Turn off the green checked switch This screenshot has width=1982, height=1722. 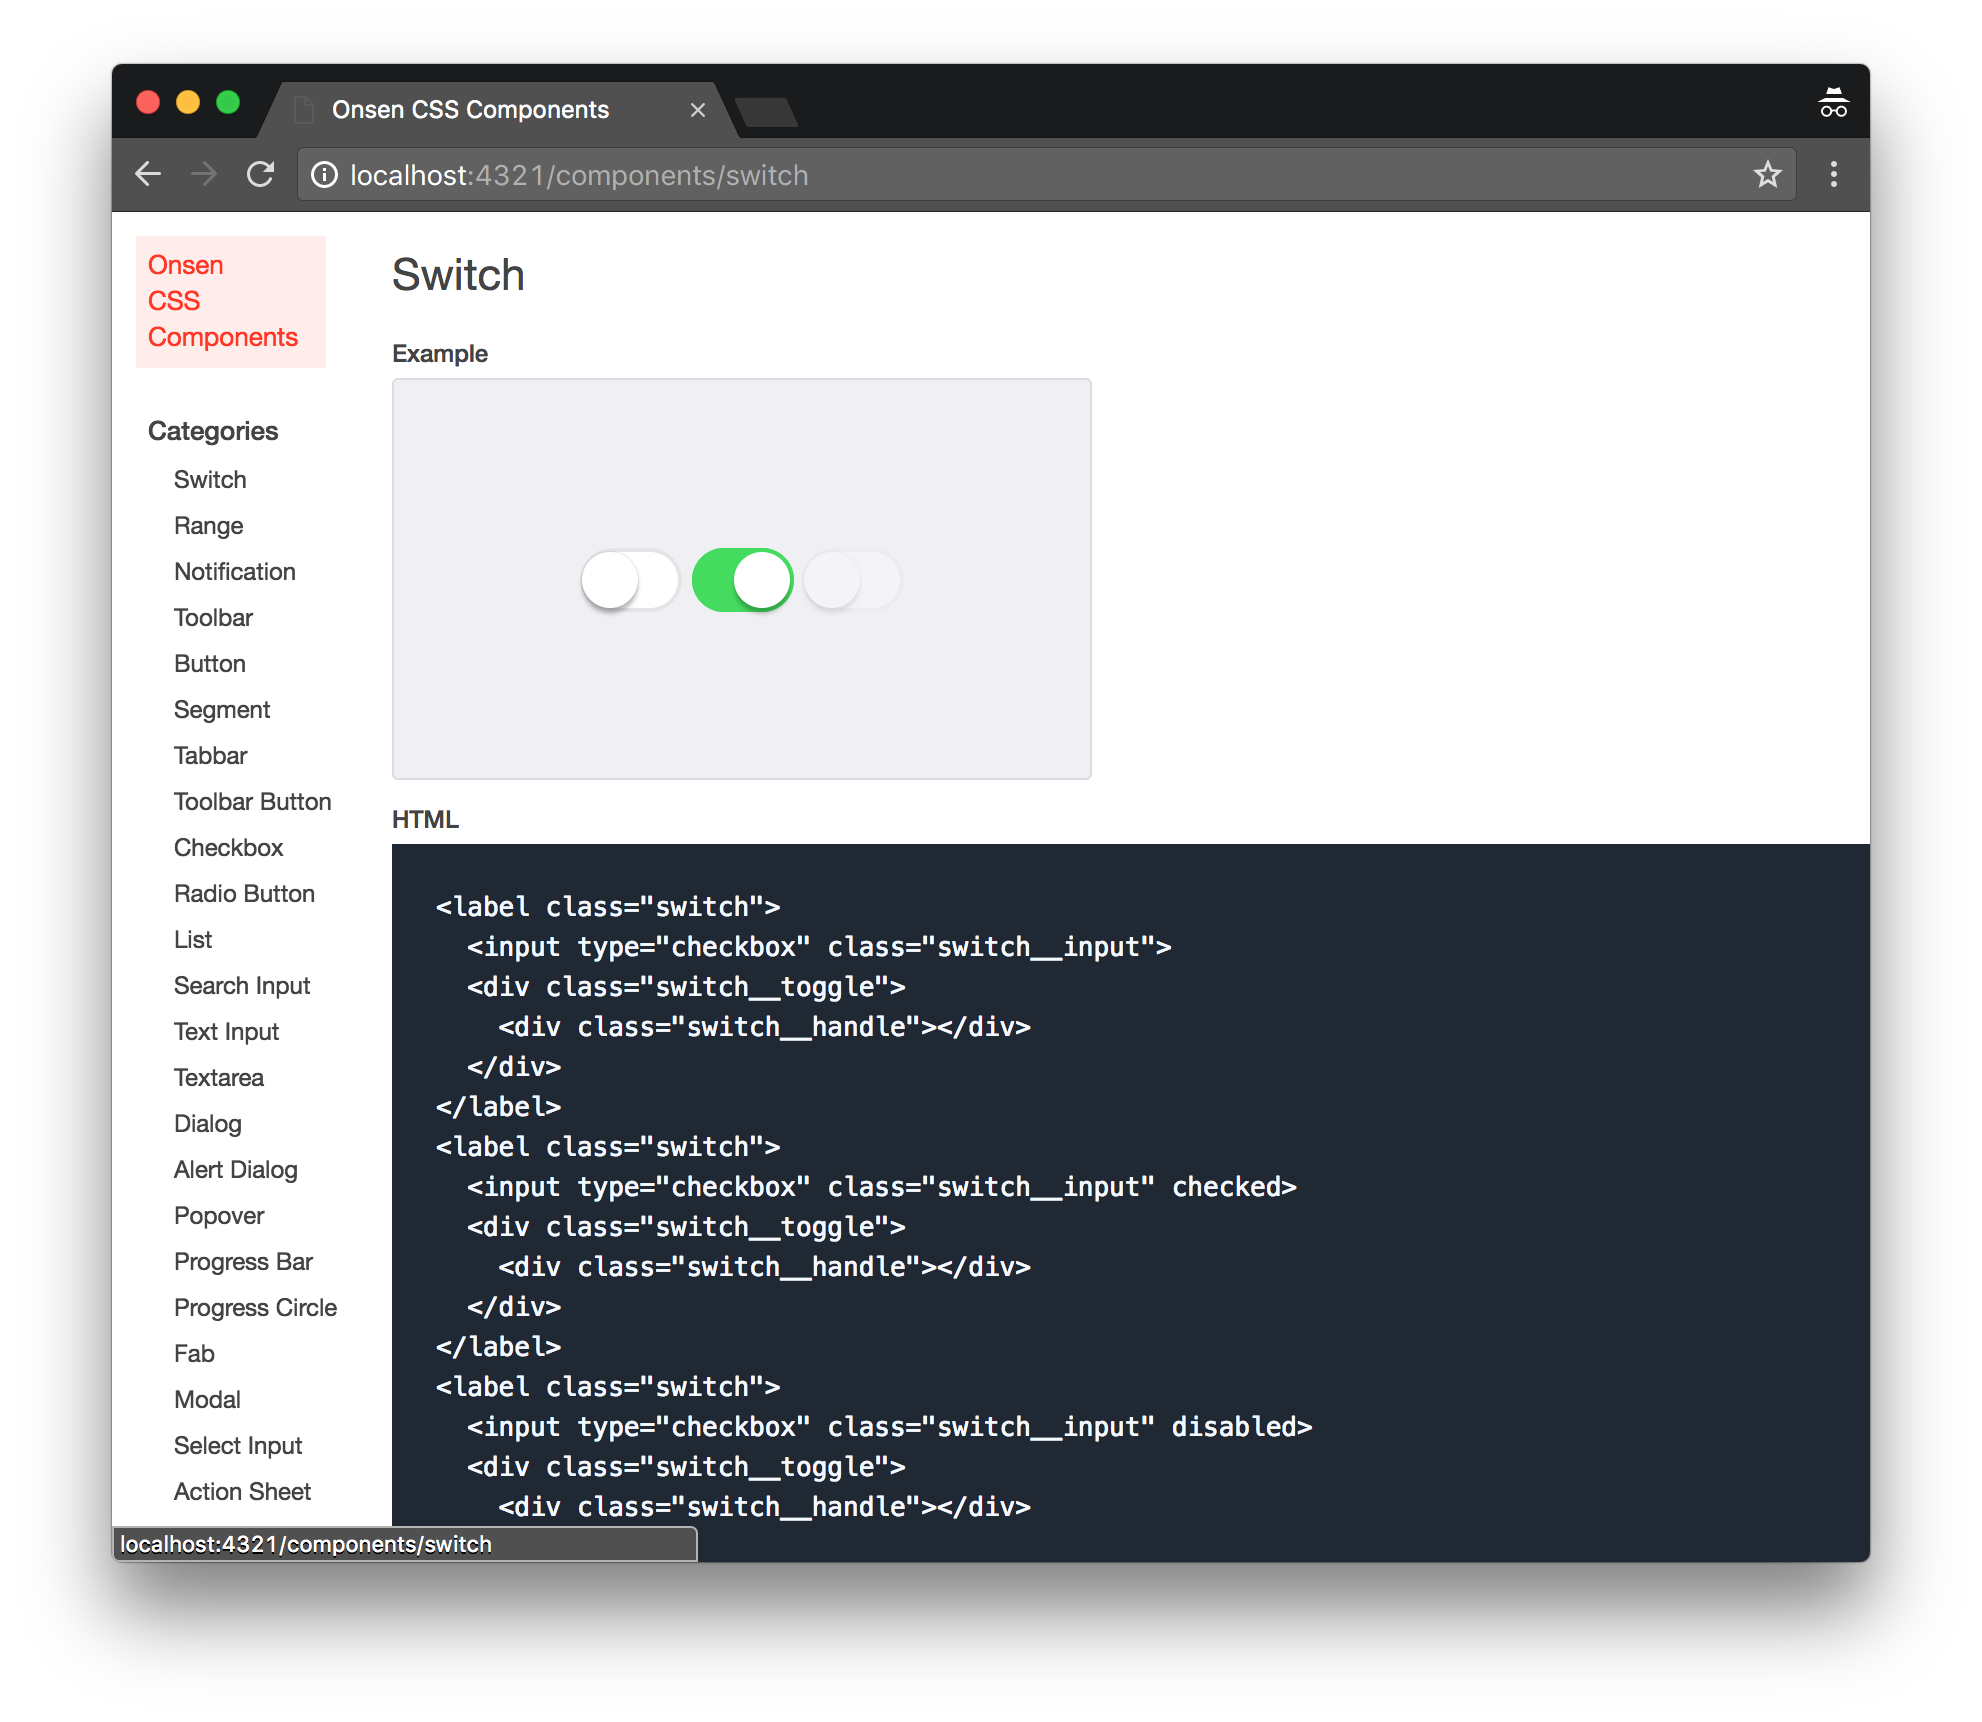pyautogui.click(x=742, y=580)
